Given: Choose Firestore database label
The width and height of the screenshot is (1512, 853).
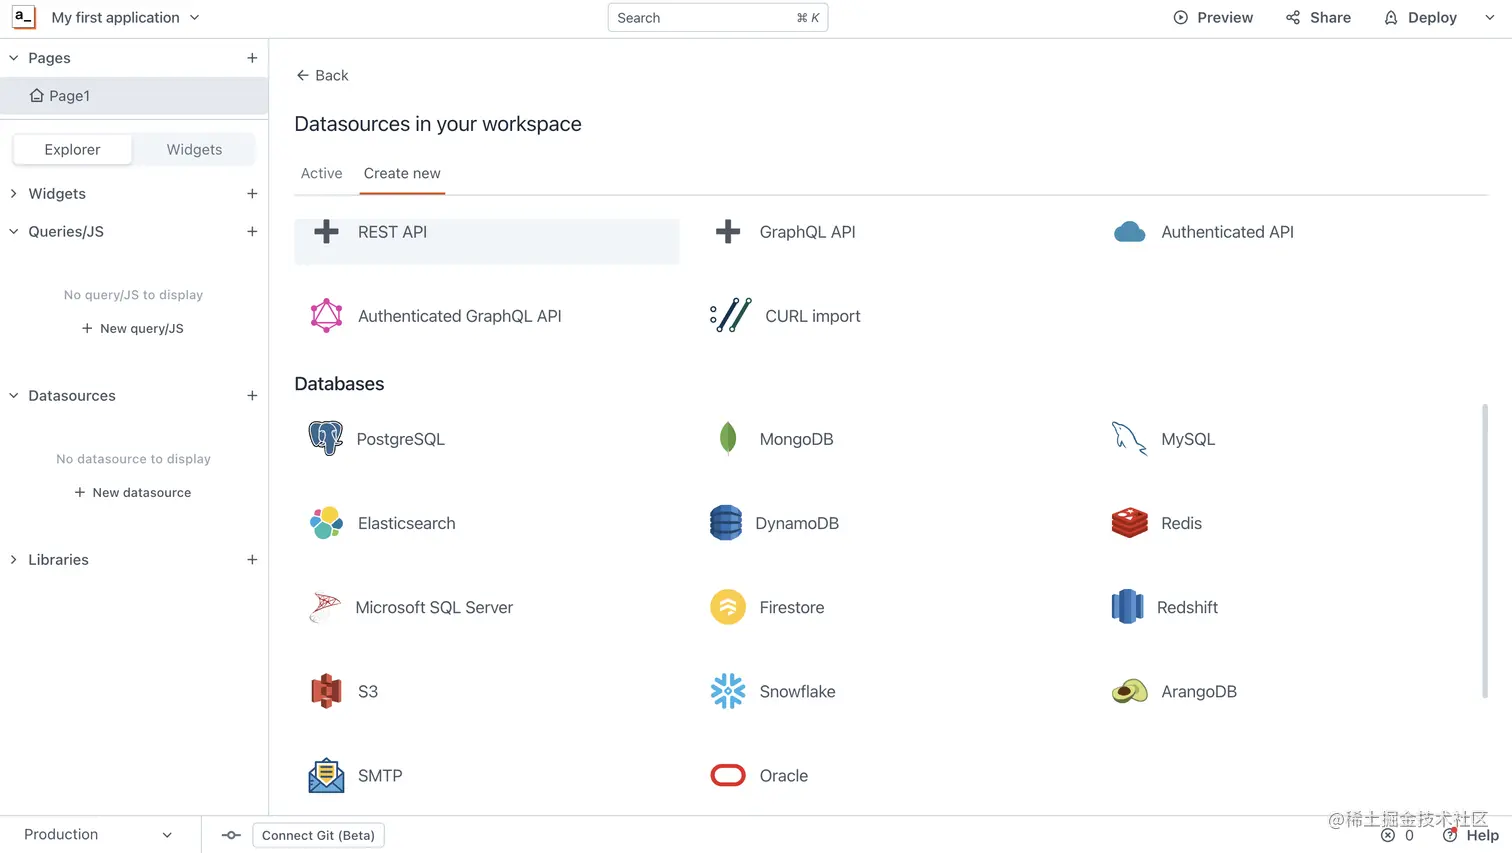Looking at the screenshot, I should pyautogui.click(x=791, y=608).
